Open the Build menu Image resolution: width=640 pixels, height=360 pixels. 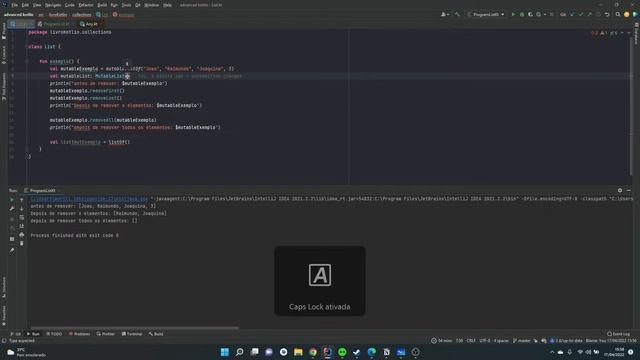(x=102, y=5)
